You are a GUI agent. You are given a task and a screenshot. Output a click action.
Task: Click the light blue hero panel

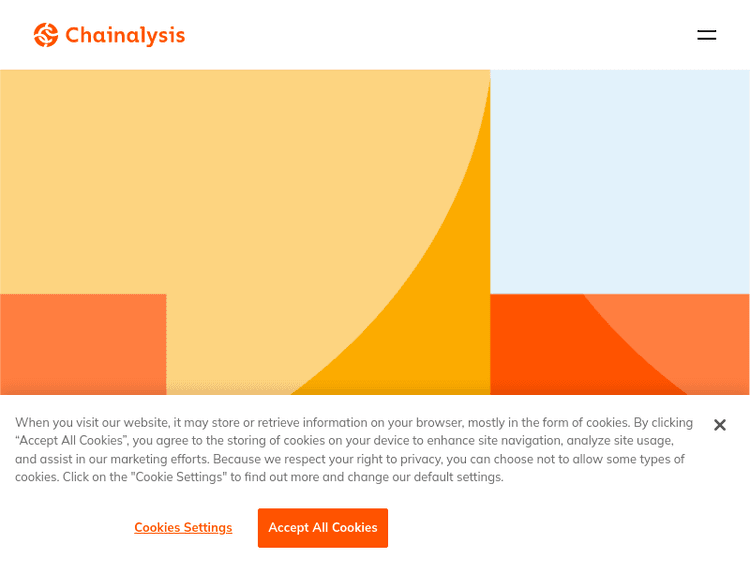tap(620, 180)
